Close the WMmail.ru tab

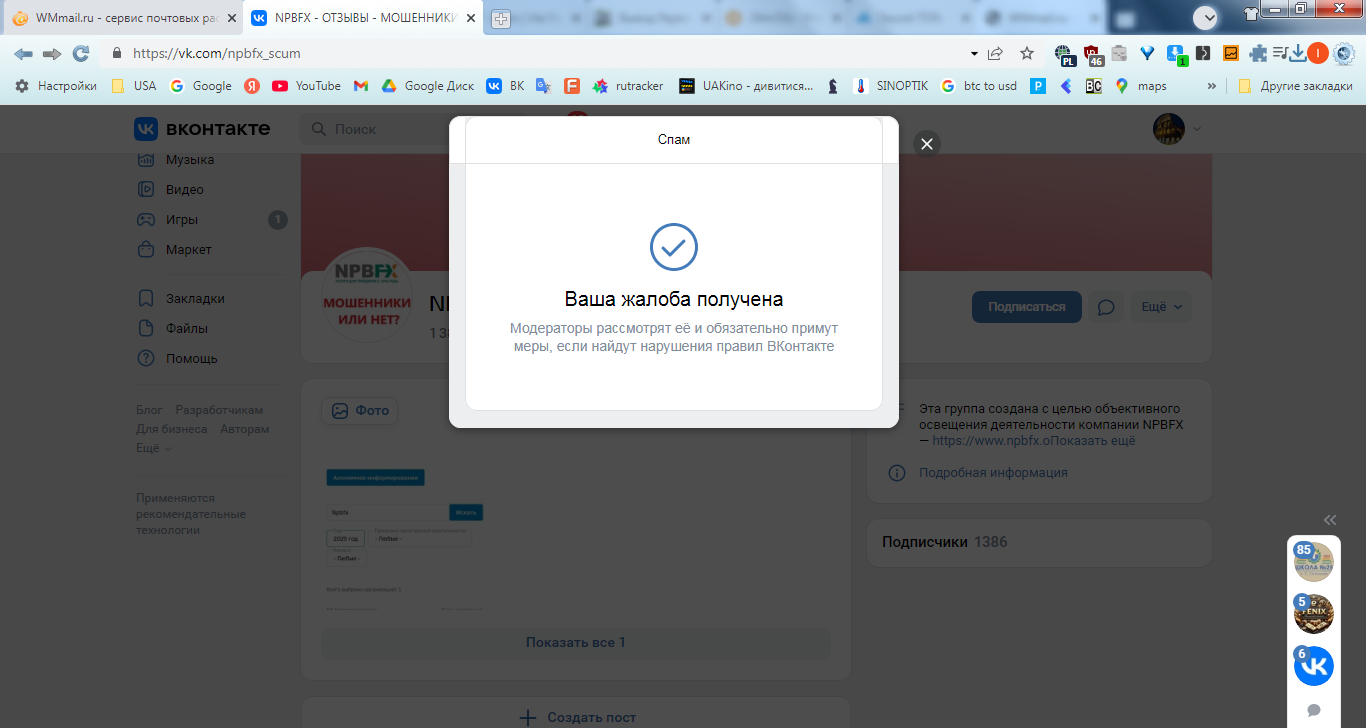tap(230, 18)
